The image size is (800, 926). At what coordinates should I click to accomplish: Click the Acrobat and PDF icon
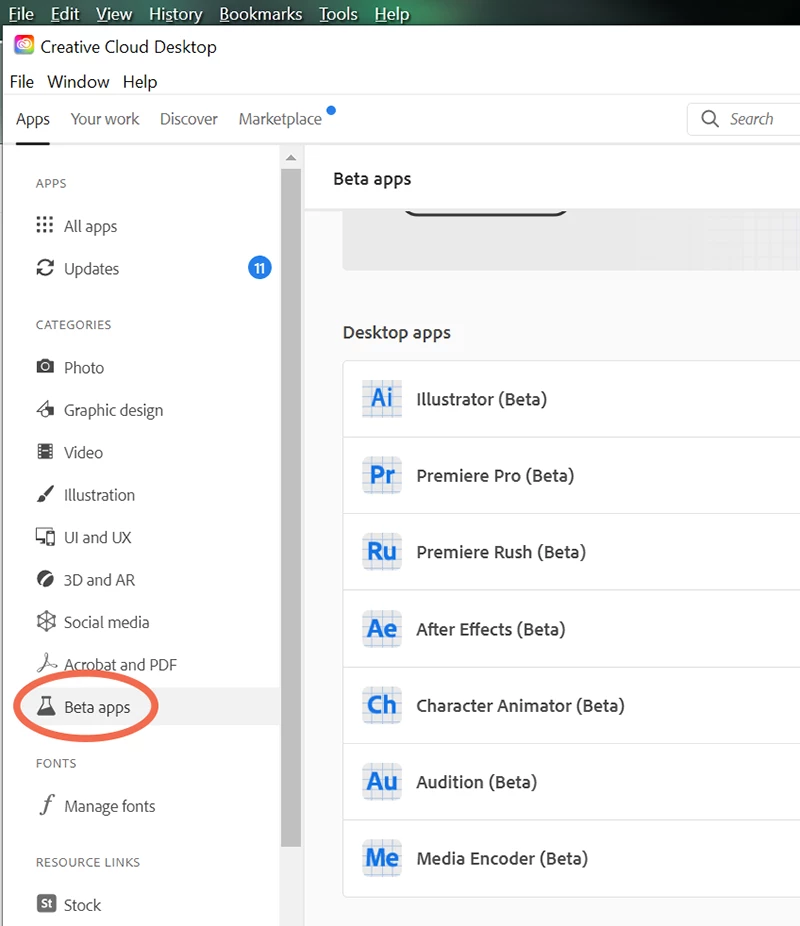pos(46,663)
